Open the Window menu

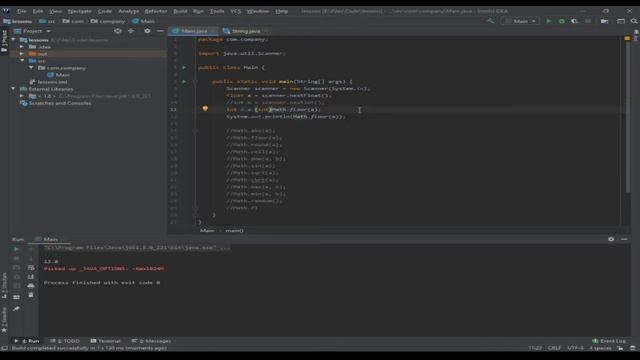click(x=258, y=11)
